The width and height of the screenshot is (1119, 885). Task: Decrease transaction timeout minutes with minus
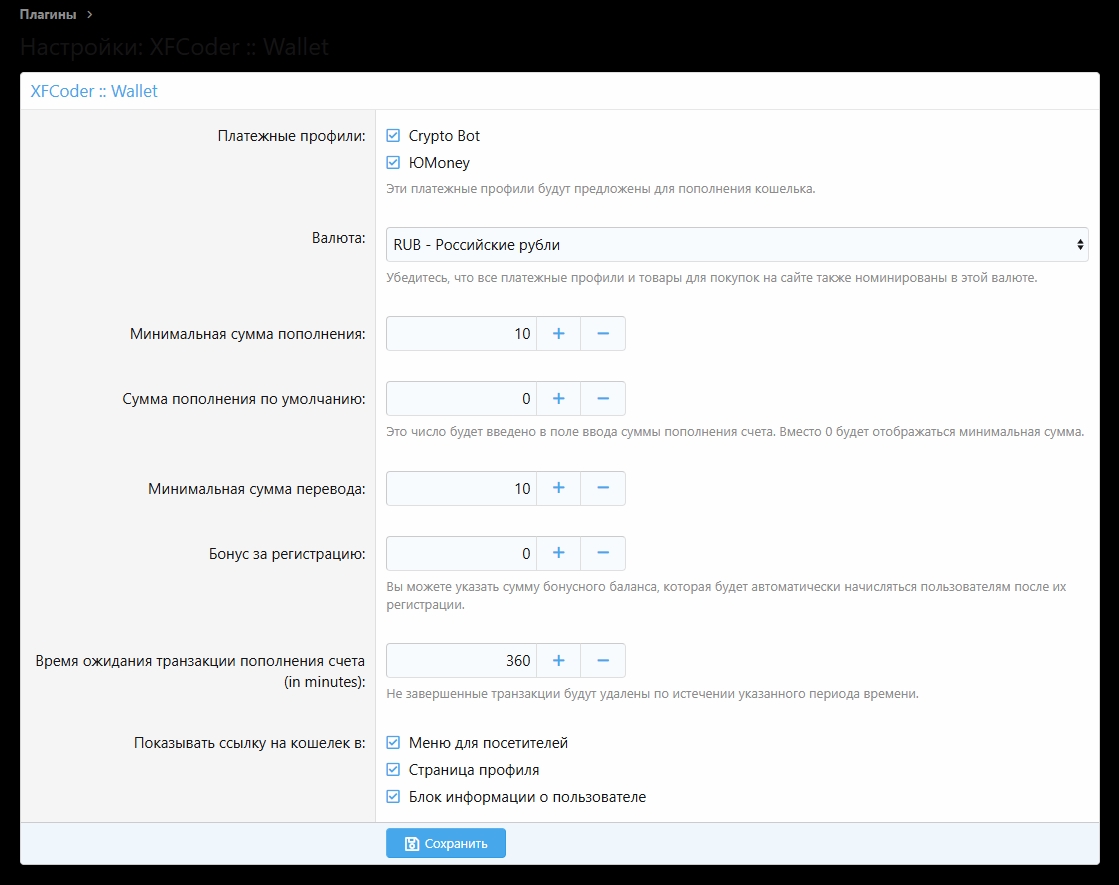click(x=603, y=660)
